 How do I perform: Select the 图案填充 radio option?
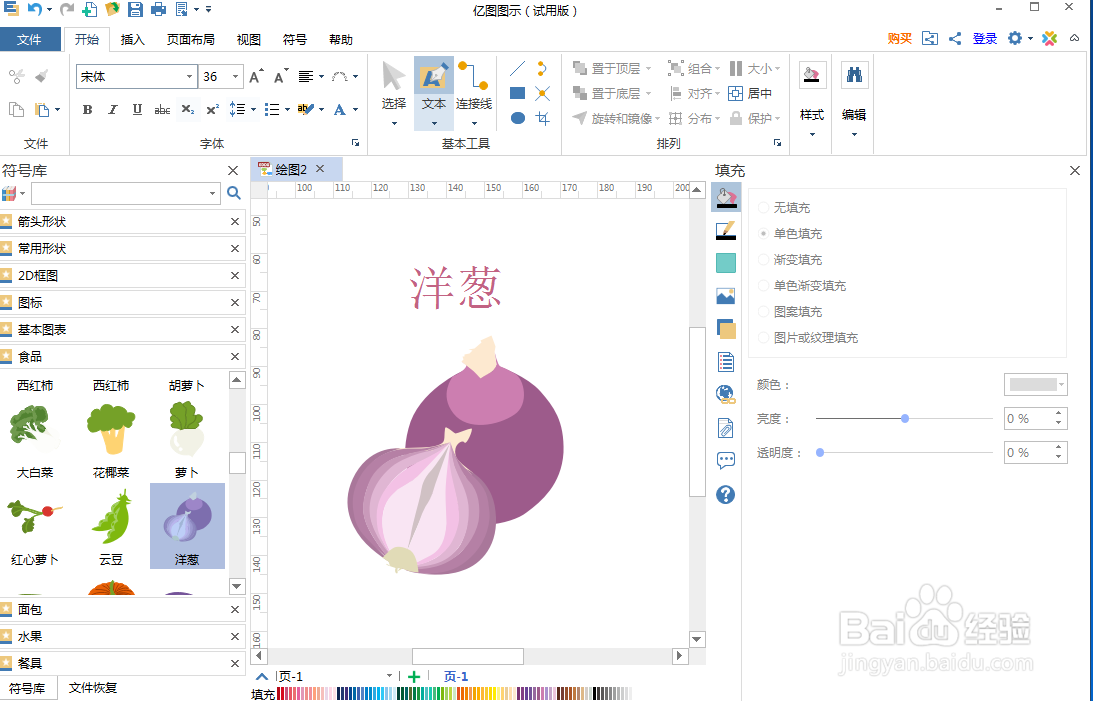click(764, 311)
